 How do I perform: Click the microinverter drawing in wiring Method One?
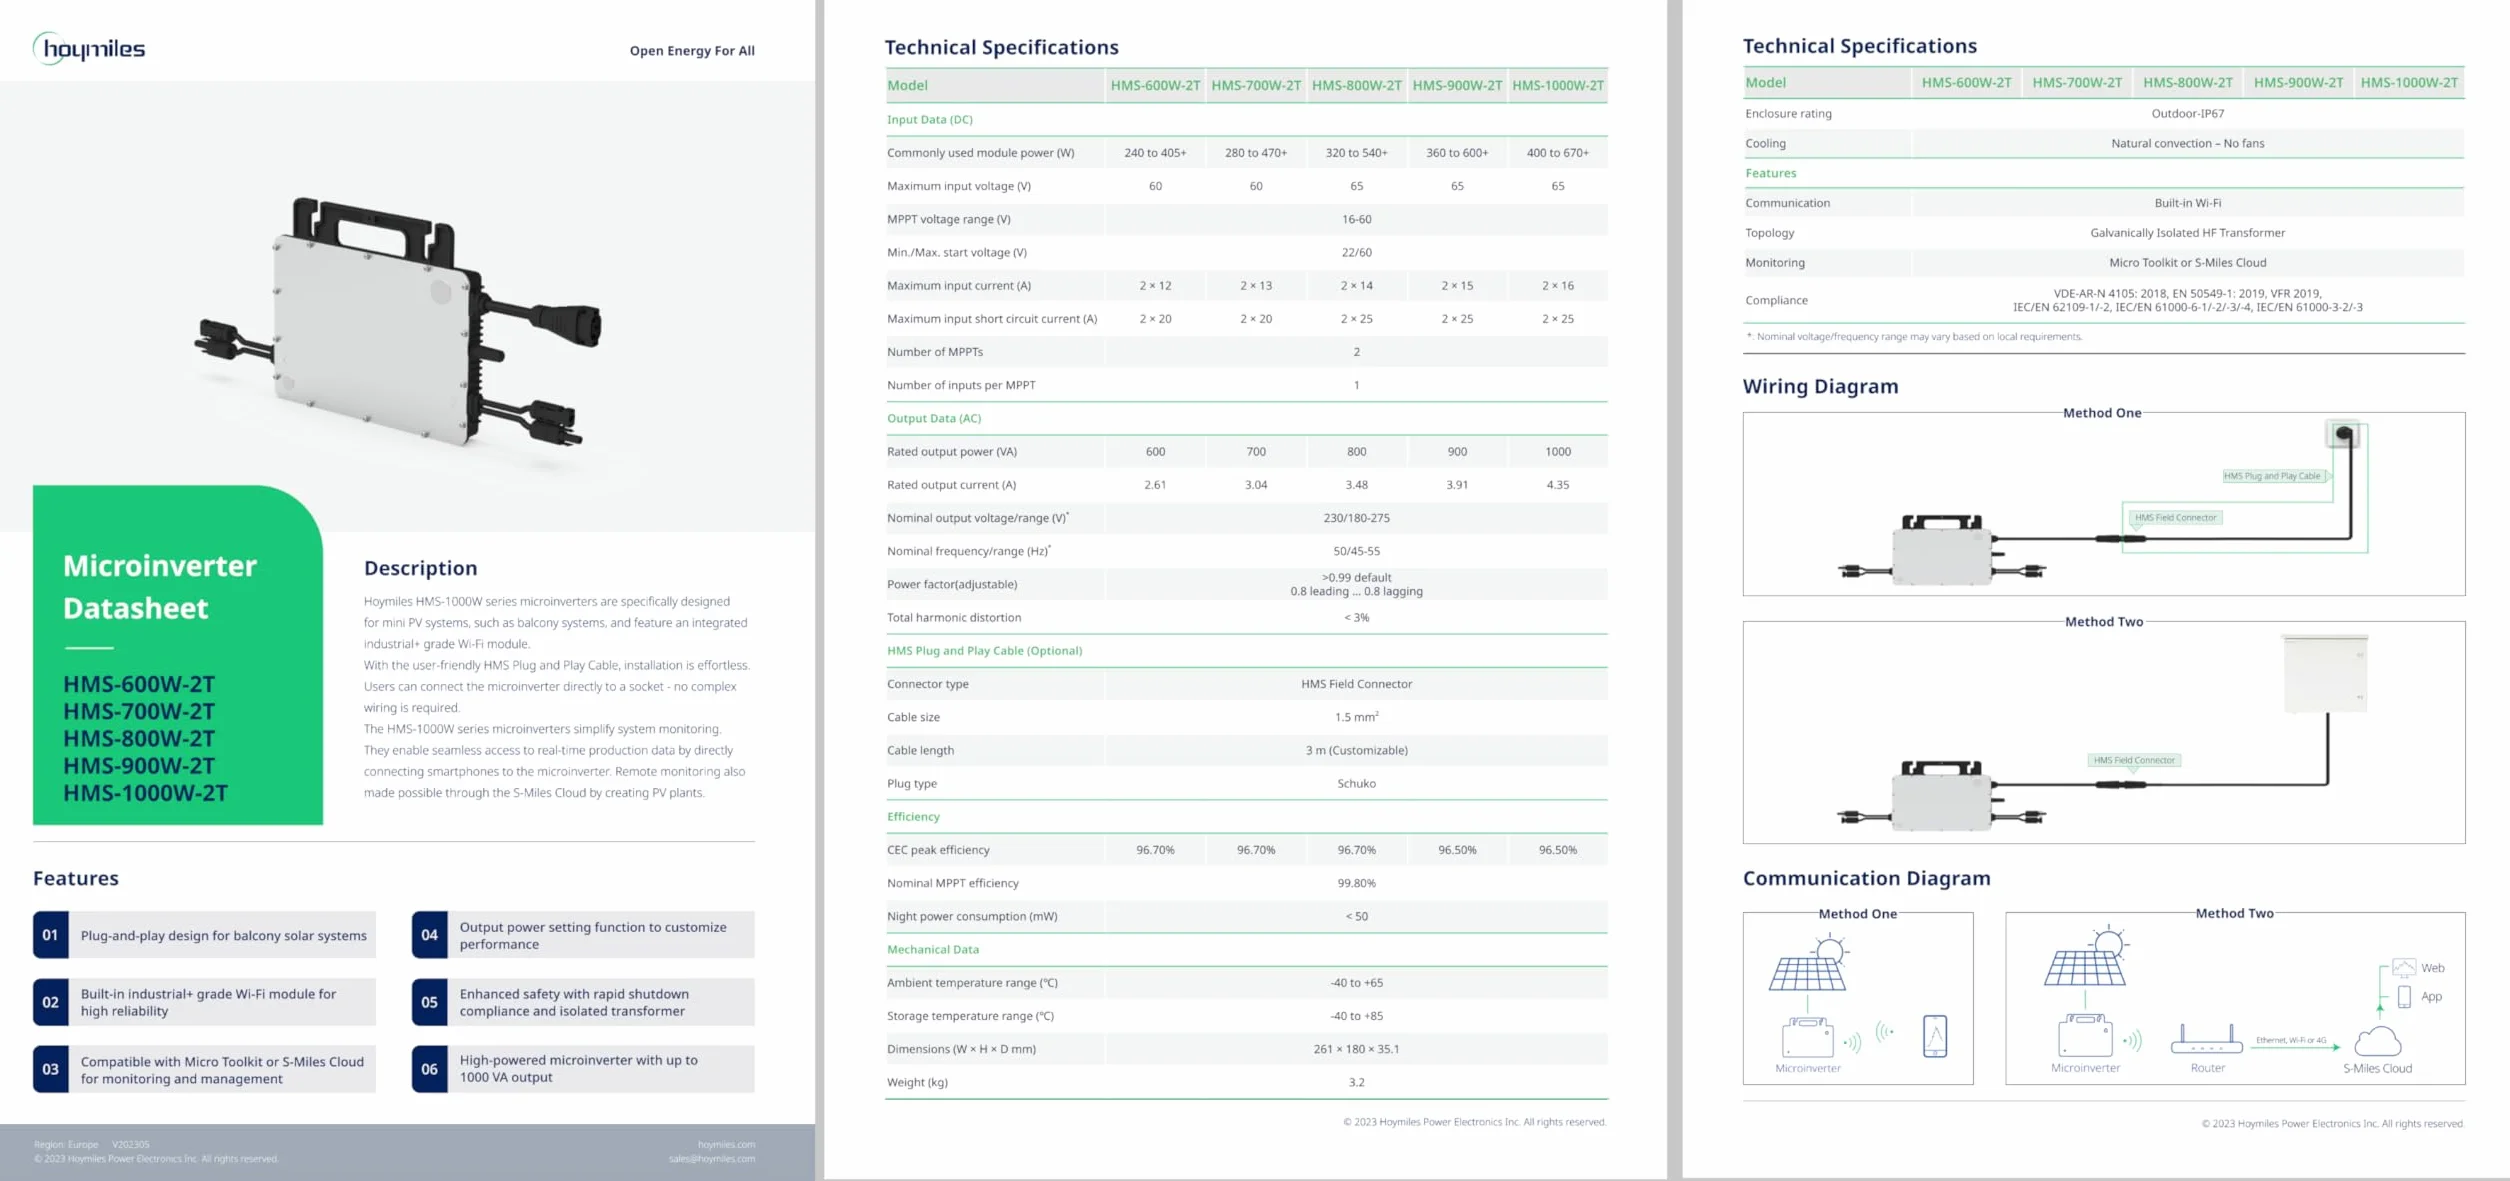[1941, 550]
